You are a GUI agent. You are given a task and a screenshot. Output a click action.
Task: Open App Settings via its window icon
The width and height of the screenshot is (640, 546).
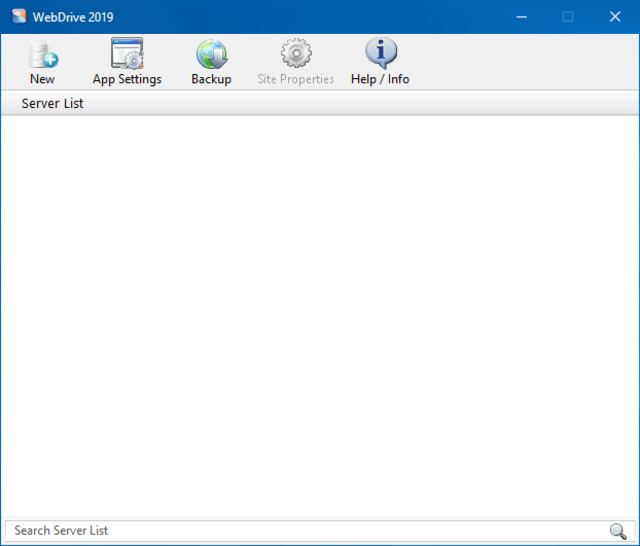click(x=127, y=54)
